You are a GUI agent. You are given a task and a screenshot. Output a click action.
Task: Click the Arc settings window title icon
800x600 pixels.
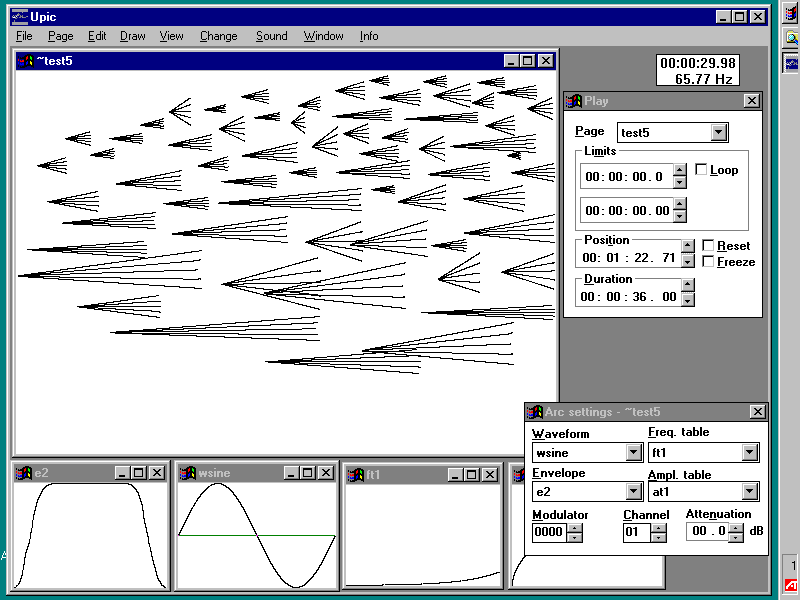[x=534, y=412]
